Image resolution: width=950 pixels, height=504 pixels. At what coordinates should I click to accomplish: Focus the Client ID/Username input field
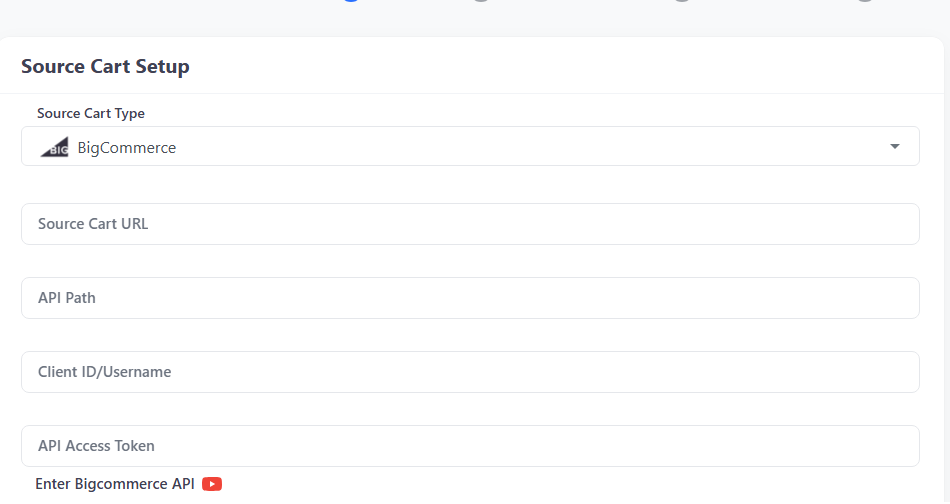point(470,372)
